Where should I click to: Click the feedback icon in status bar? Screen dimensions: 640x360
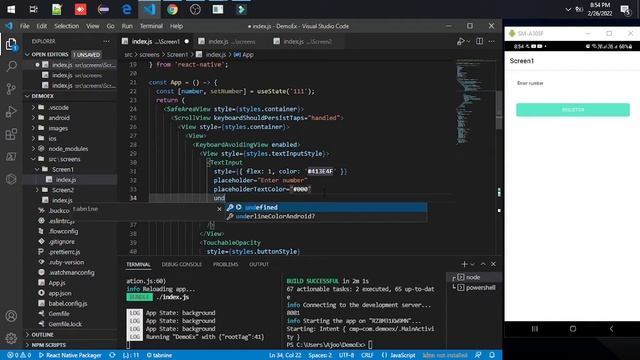[x=478, y=355]
